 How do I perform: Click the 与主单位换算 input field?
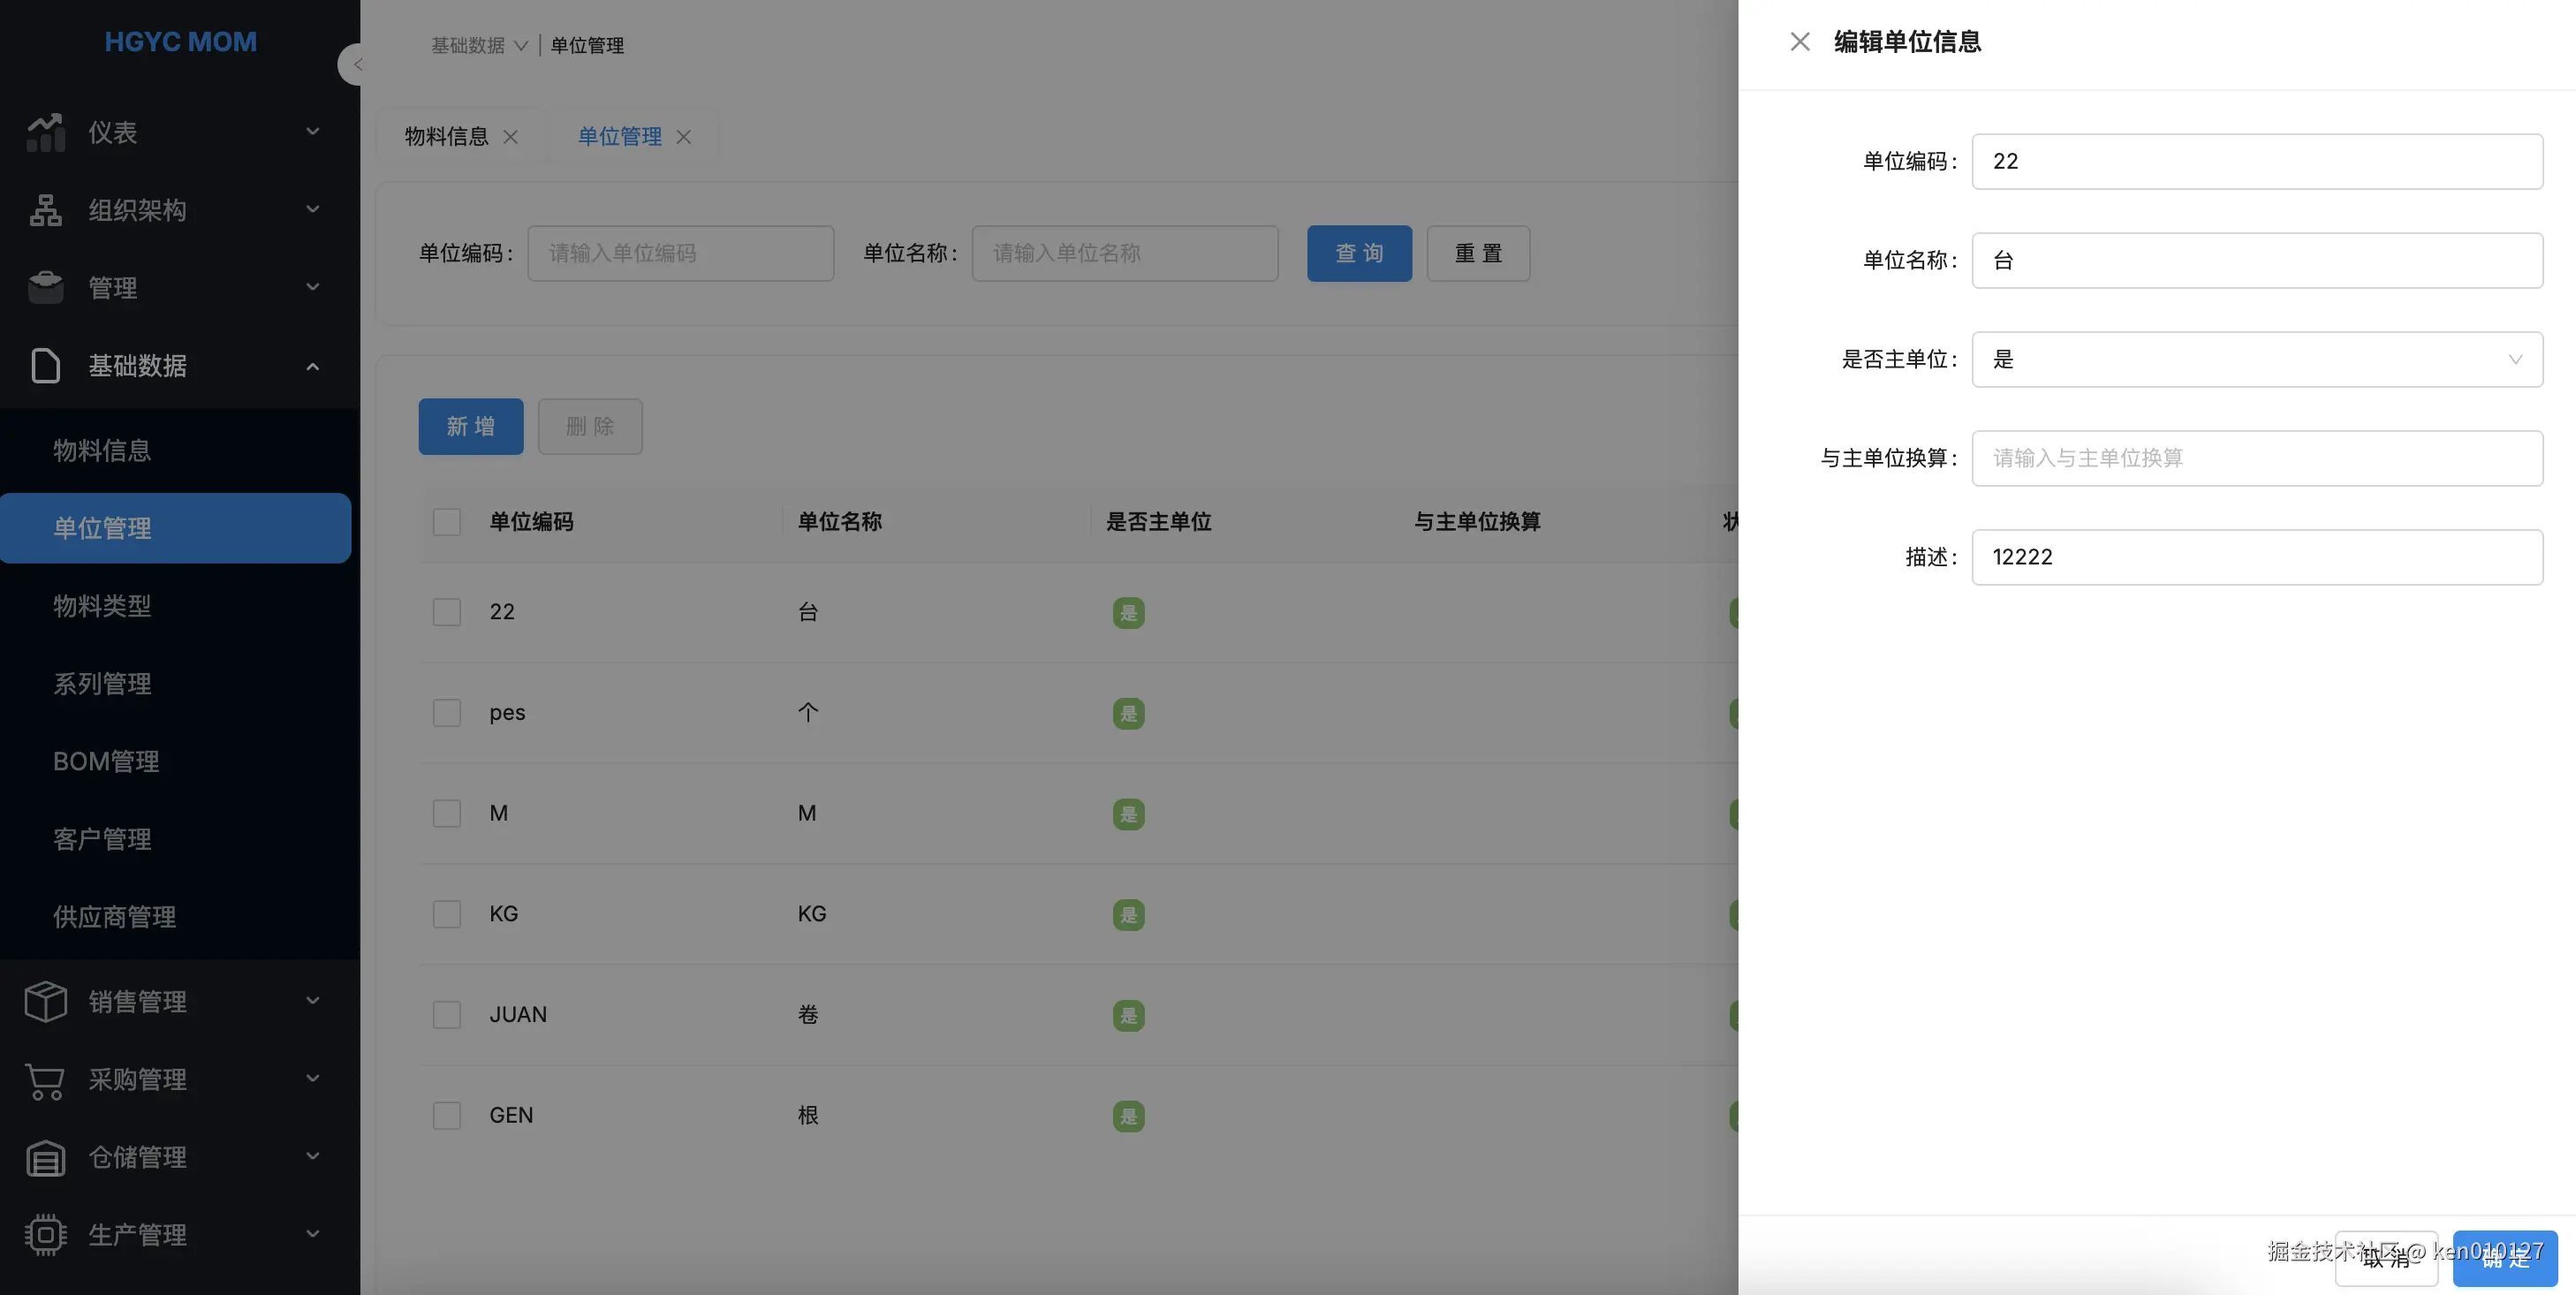pos(2256,458)
